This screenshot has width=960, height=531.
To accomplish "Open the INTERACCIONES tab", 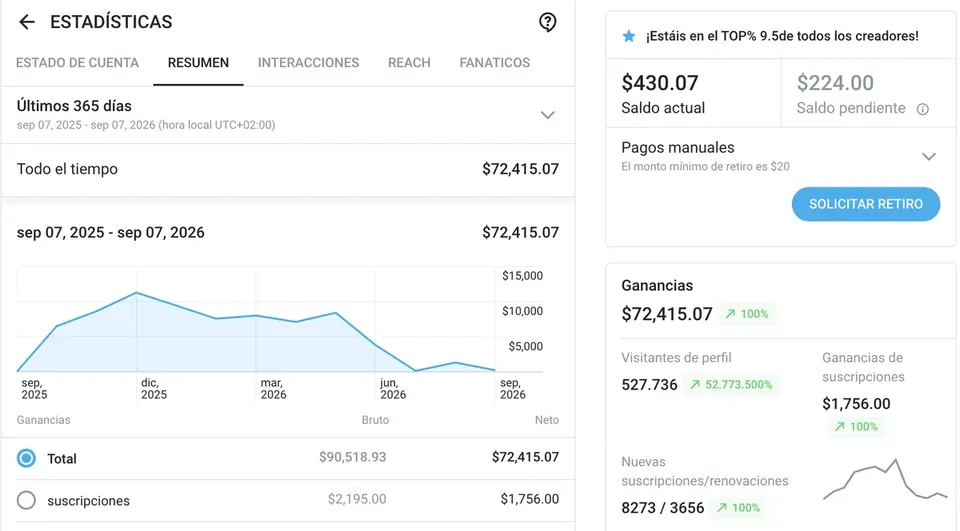I will (309, 62).
